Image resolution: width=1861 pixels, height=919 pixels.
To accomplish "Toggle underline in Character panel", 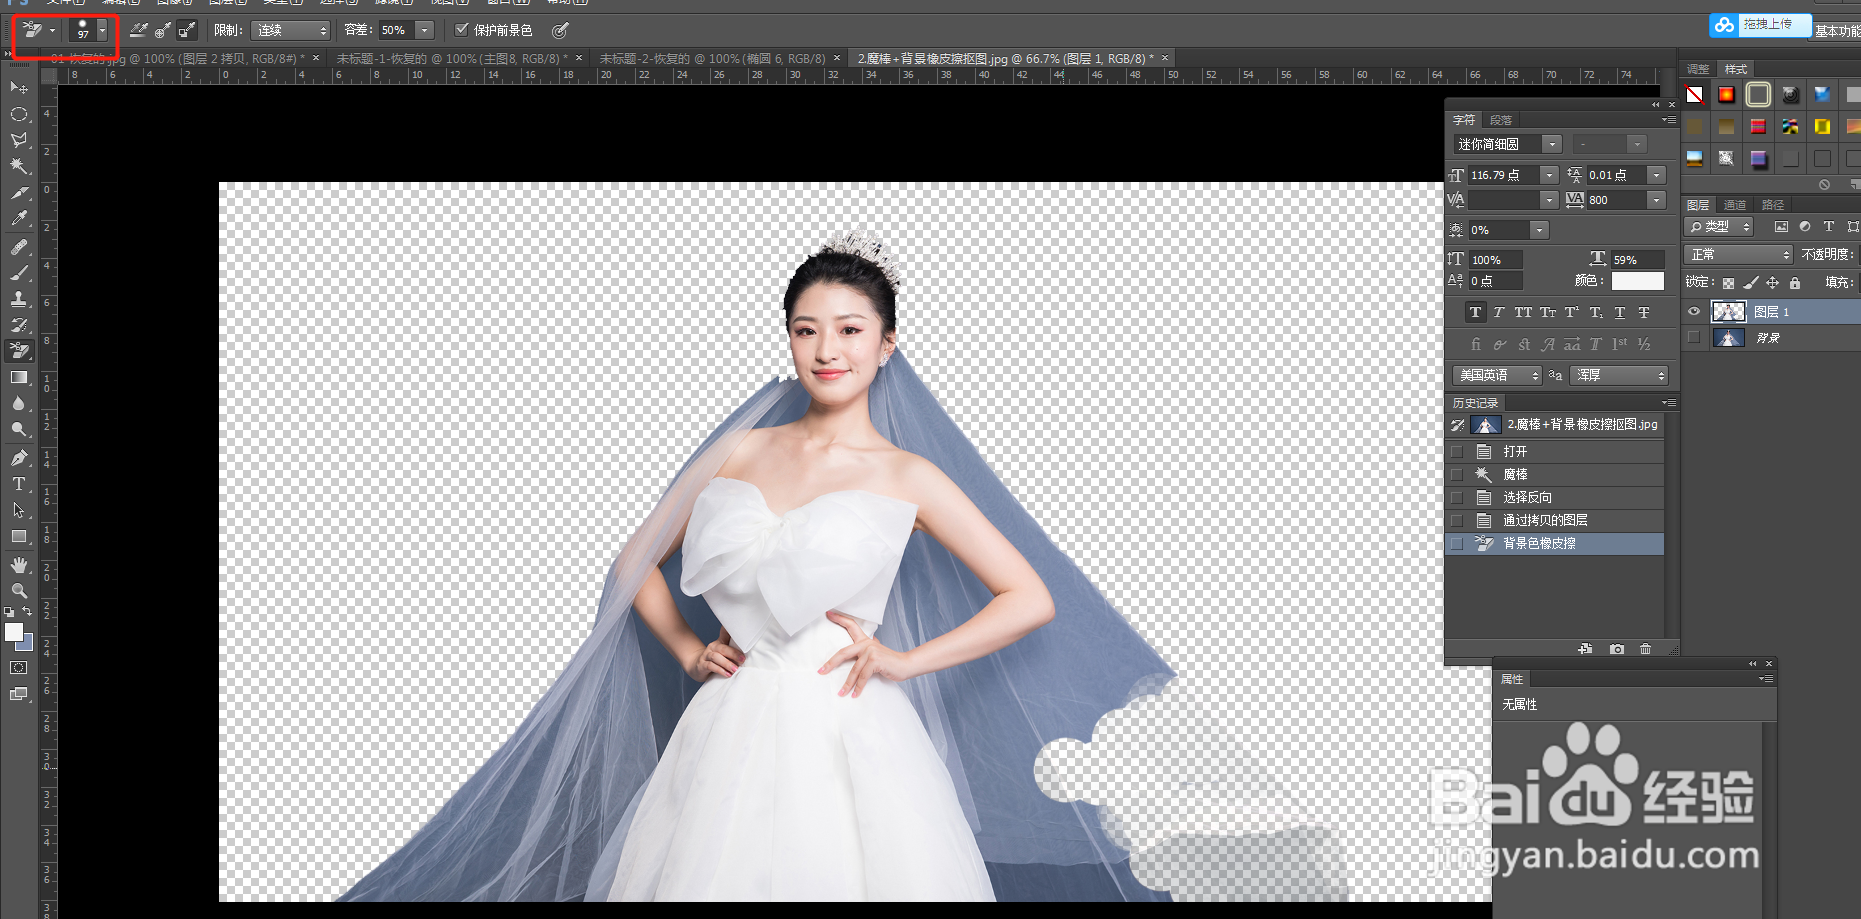I will [1620, 312].
